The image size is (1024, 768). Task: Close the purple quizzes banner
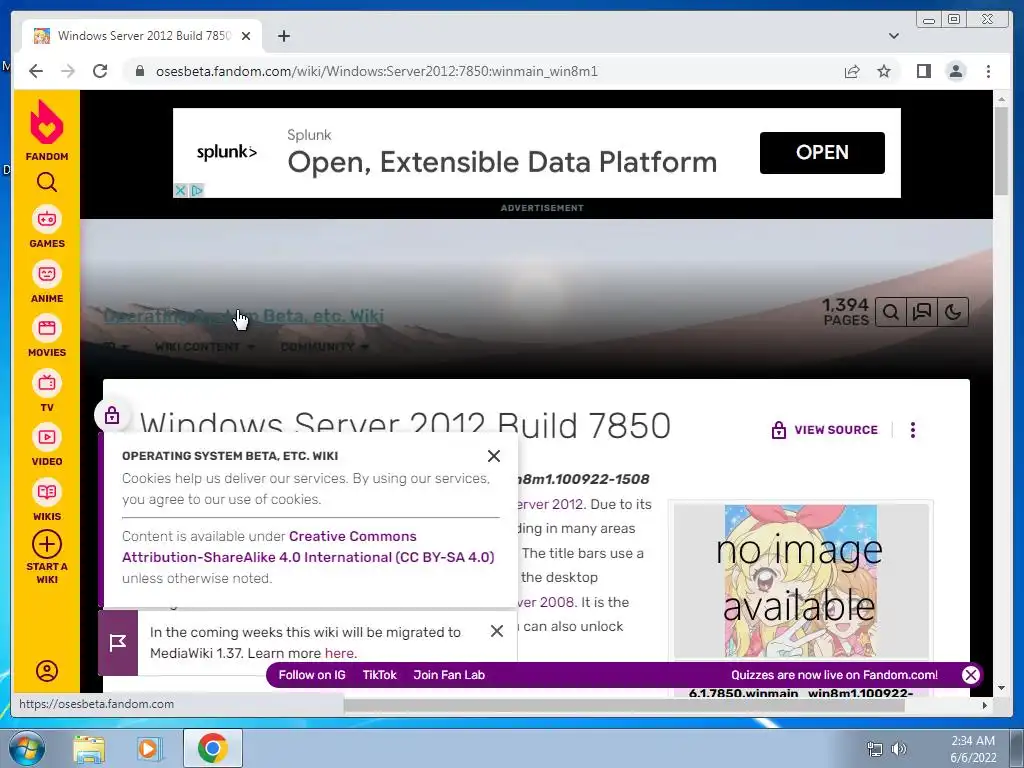tap(971, 675)
